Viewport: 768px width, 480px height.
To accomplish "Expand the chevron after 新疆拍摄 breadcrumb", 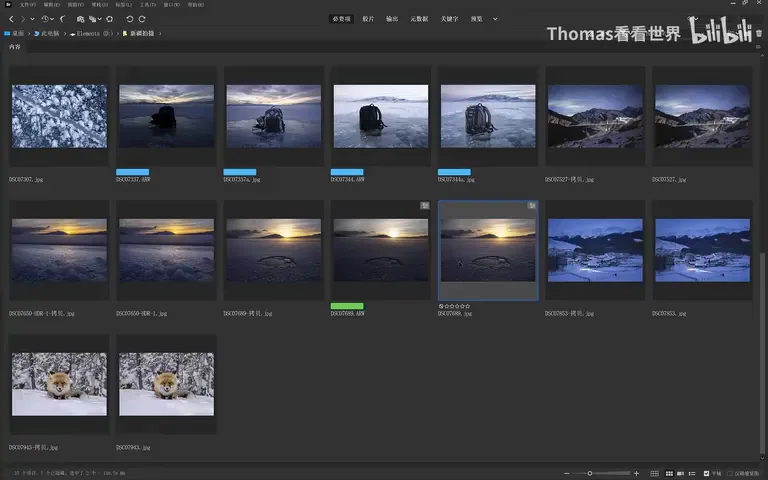I will click(x=160, y=33).
